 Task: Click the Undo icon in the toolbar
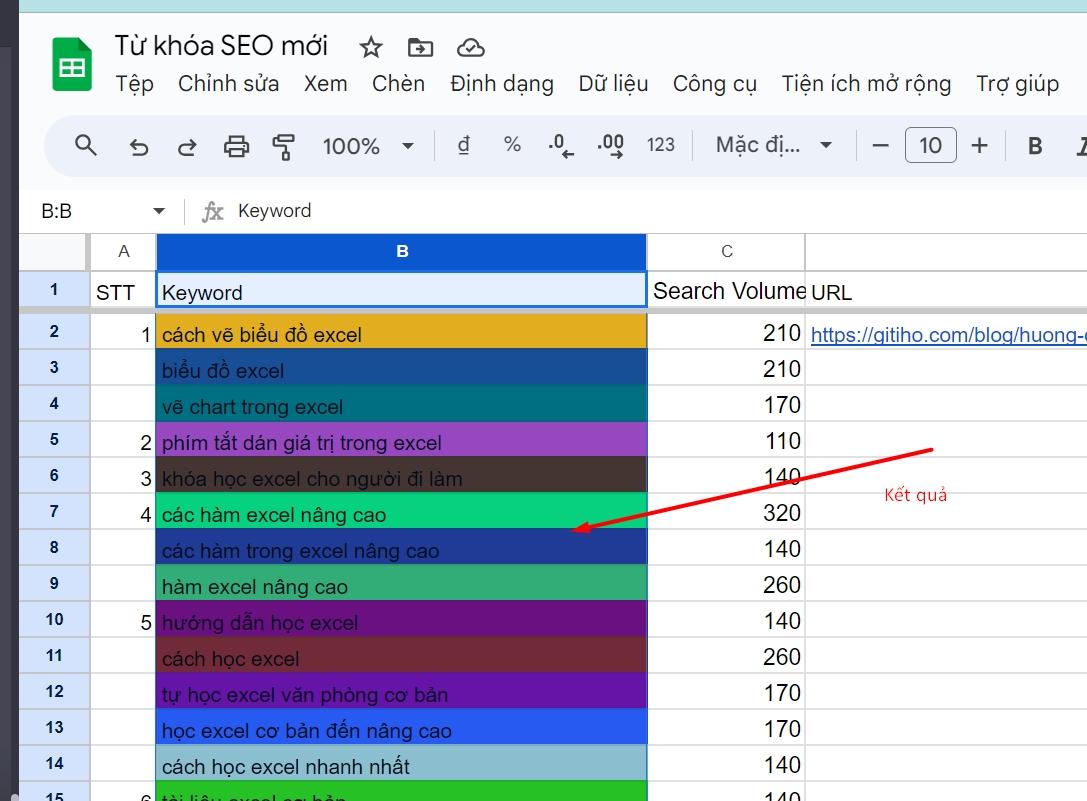pyautogui.click(x=139, y=146)
